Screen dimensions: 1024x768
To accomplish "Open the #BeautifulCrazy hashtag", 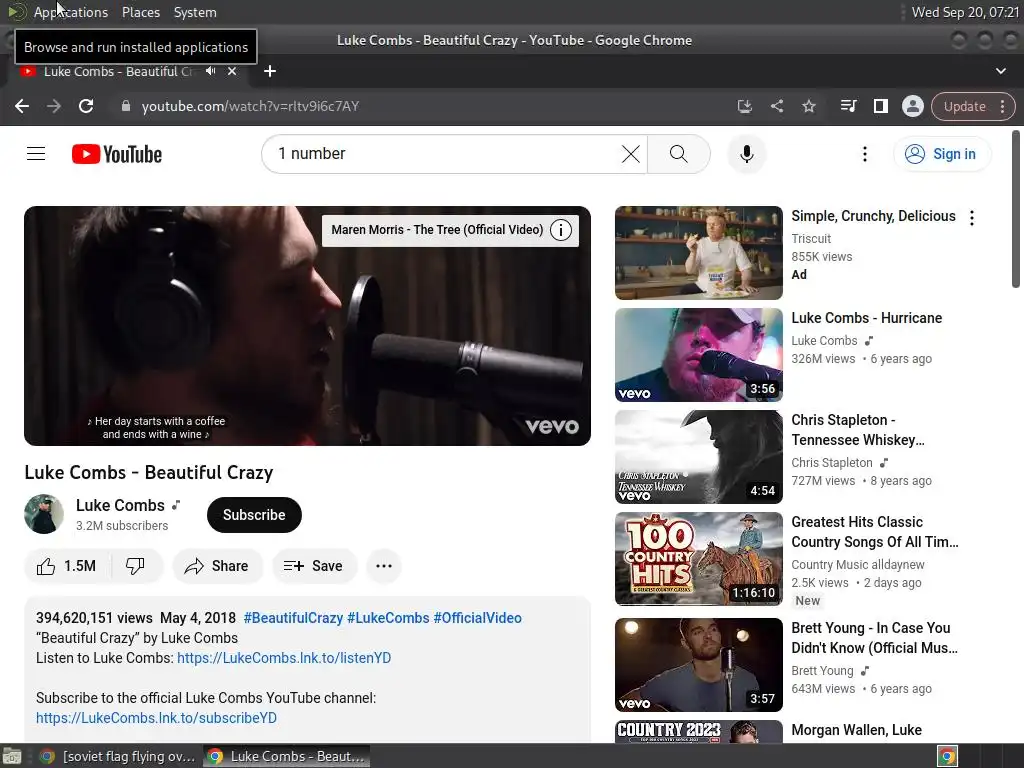I will [293, 618].
